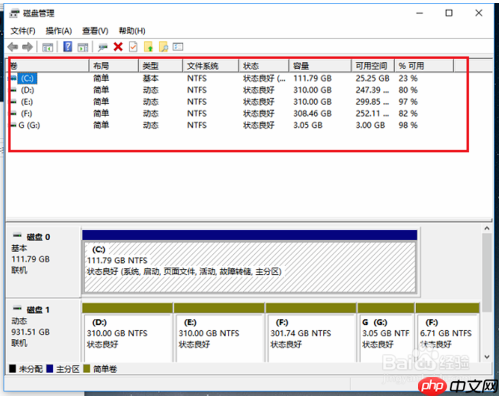
Task: Click the 23 % value in list
Action: pos(408,78)
